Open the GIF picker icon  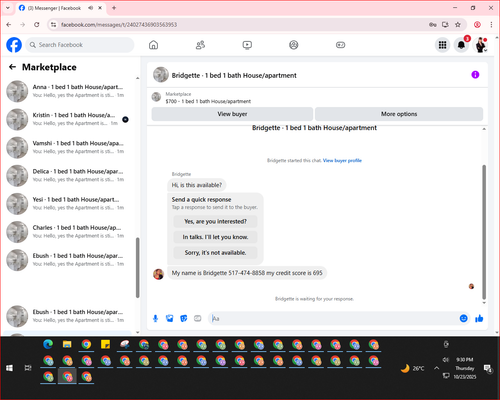point(198,319)
